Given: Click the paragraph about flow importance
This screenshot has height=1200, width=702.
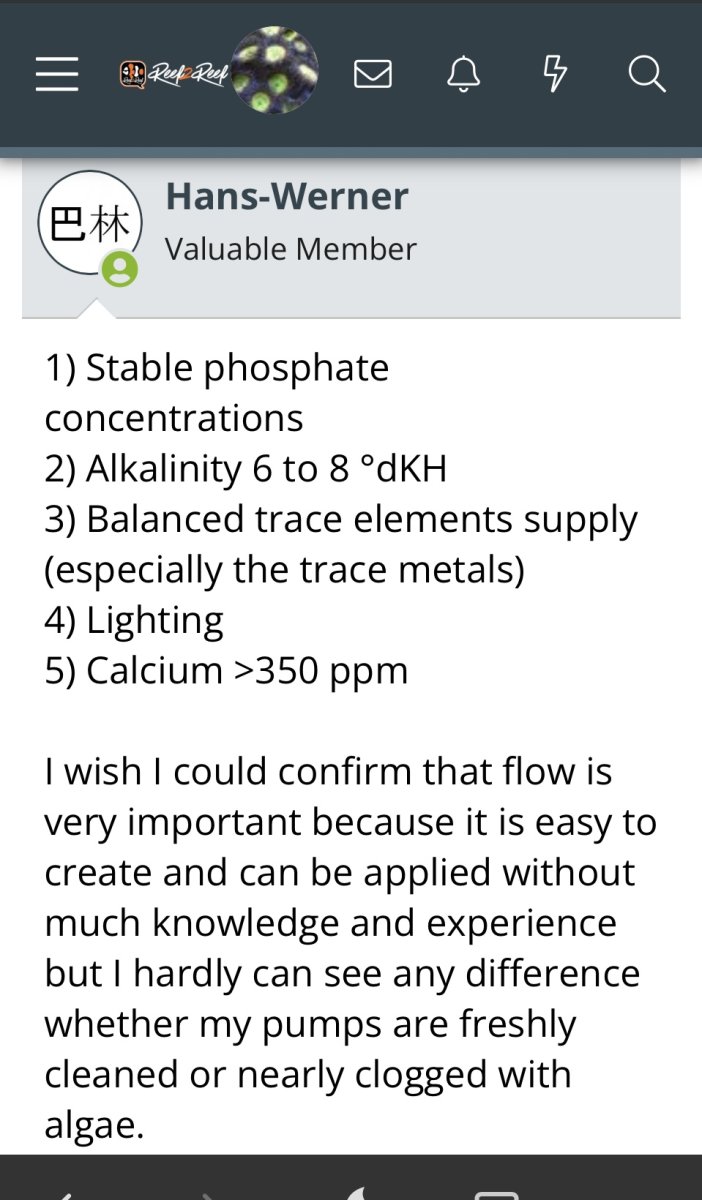Looking at the screenshot, I should (x=350, y=948).
